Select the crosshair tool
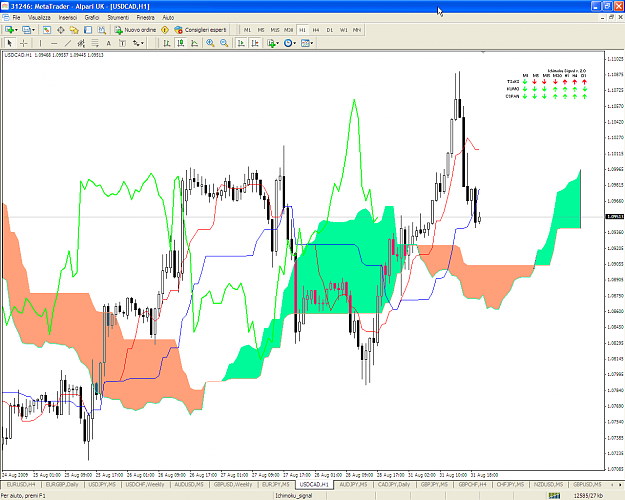 [24, 43]
